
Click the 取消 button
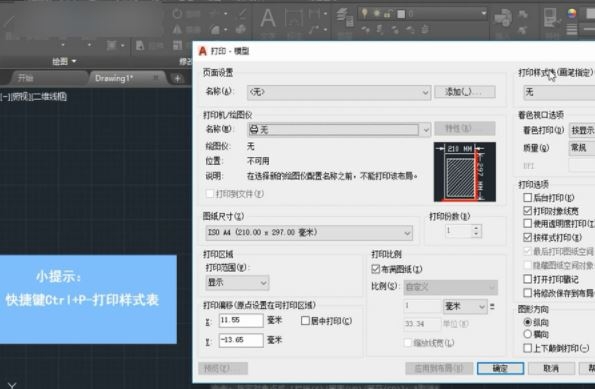point(551,368)
